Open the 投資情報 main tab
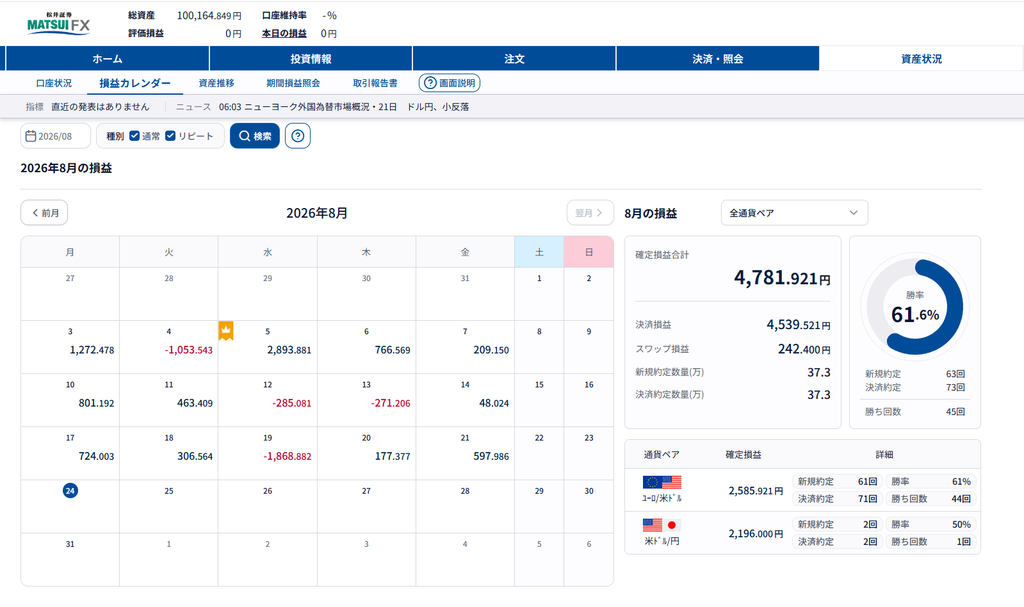1024x607 pixels. pos(311,59)
